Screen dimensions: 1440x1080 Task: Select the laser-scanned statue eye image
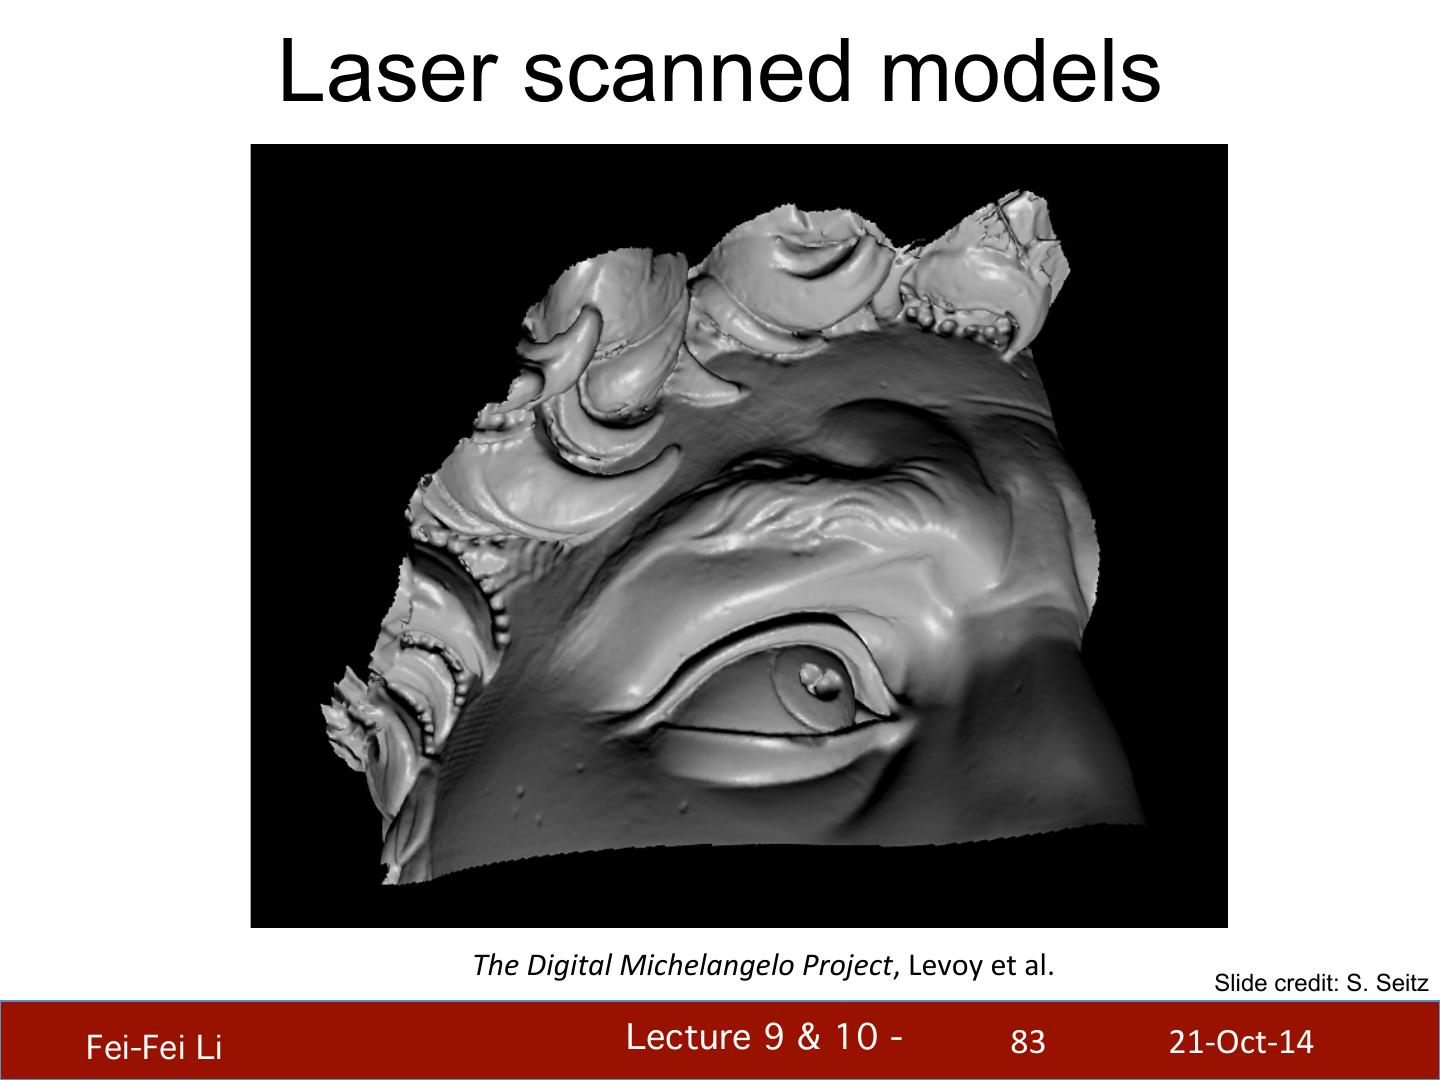739,536
